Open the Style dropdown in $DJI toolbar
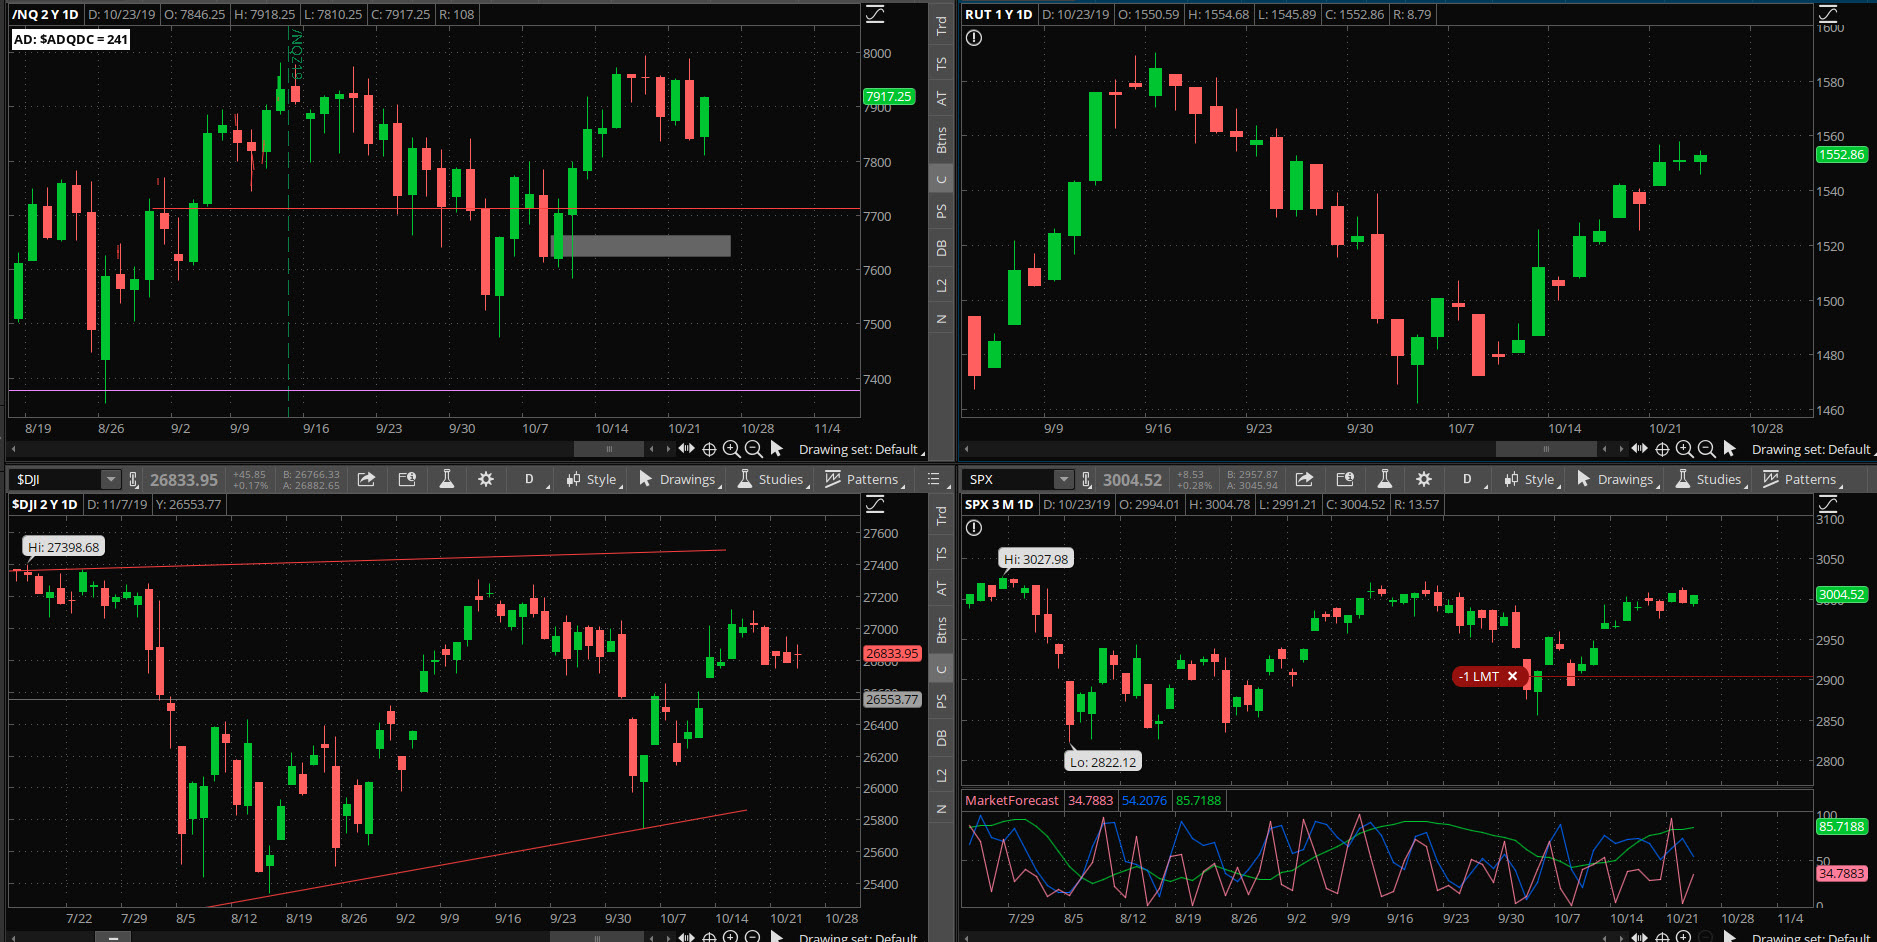 [x=593, y=479]
